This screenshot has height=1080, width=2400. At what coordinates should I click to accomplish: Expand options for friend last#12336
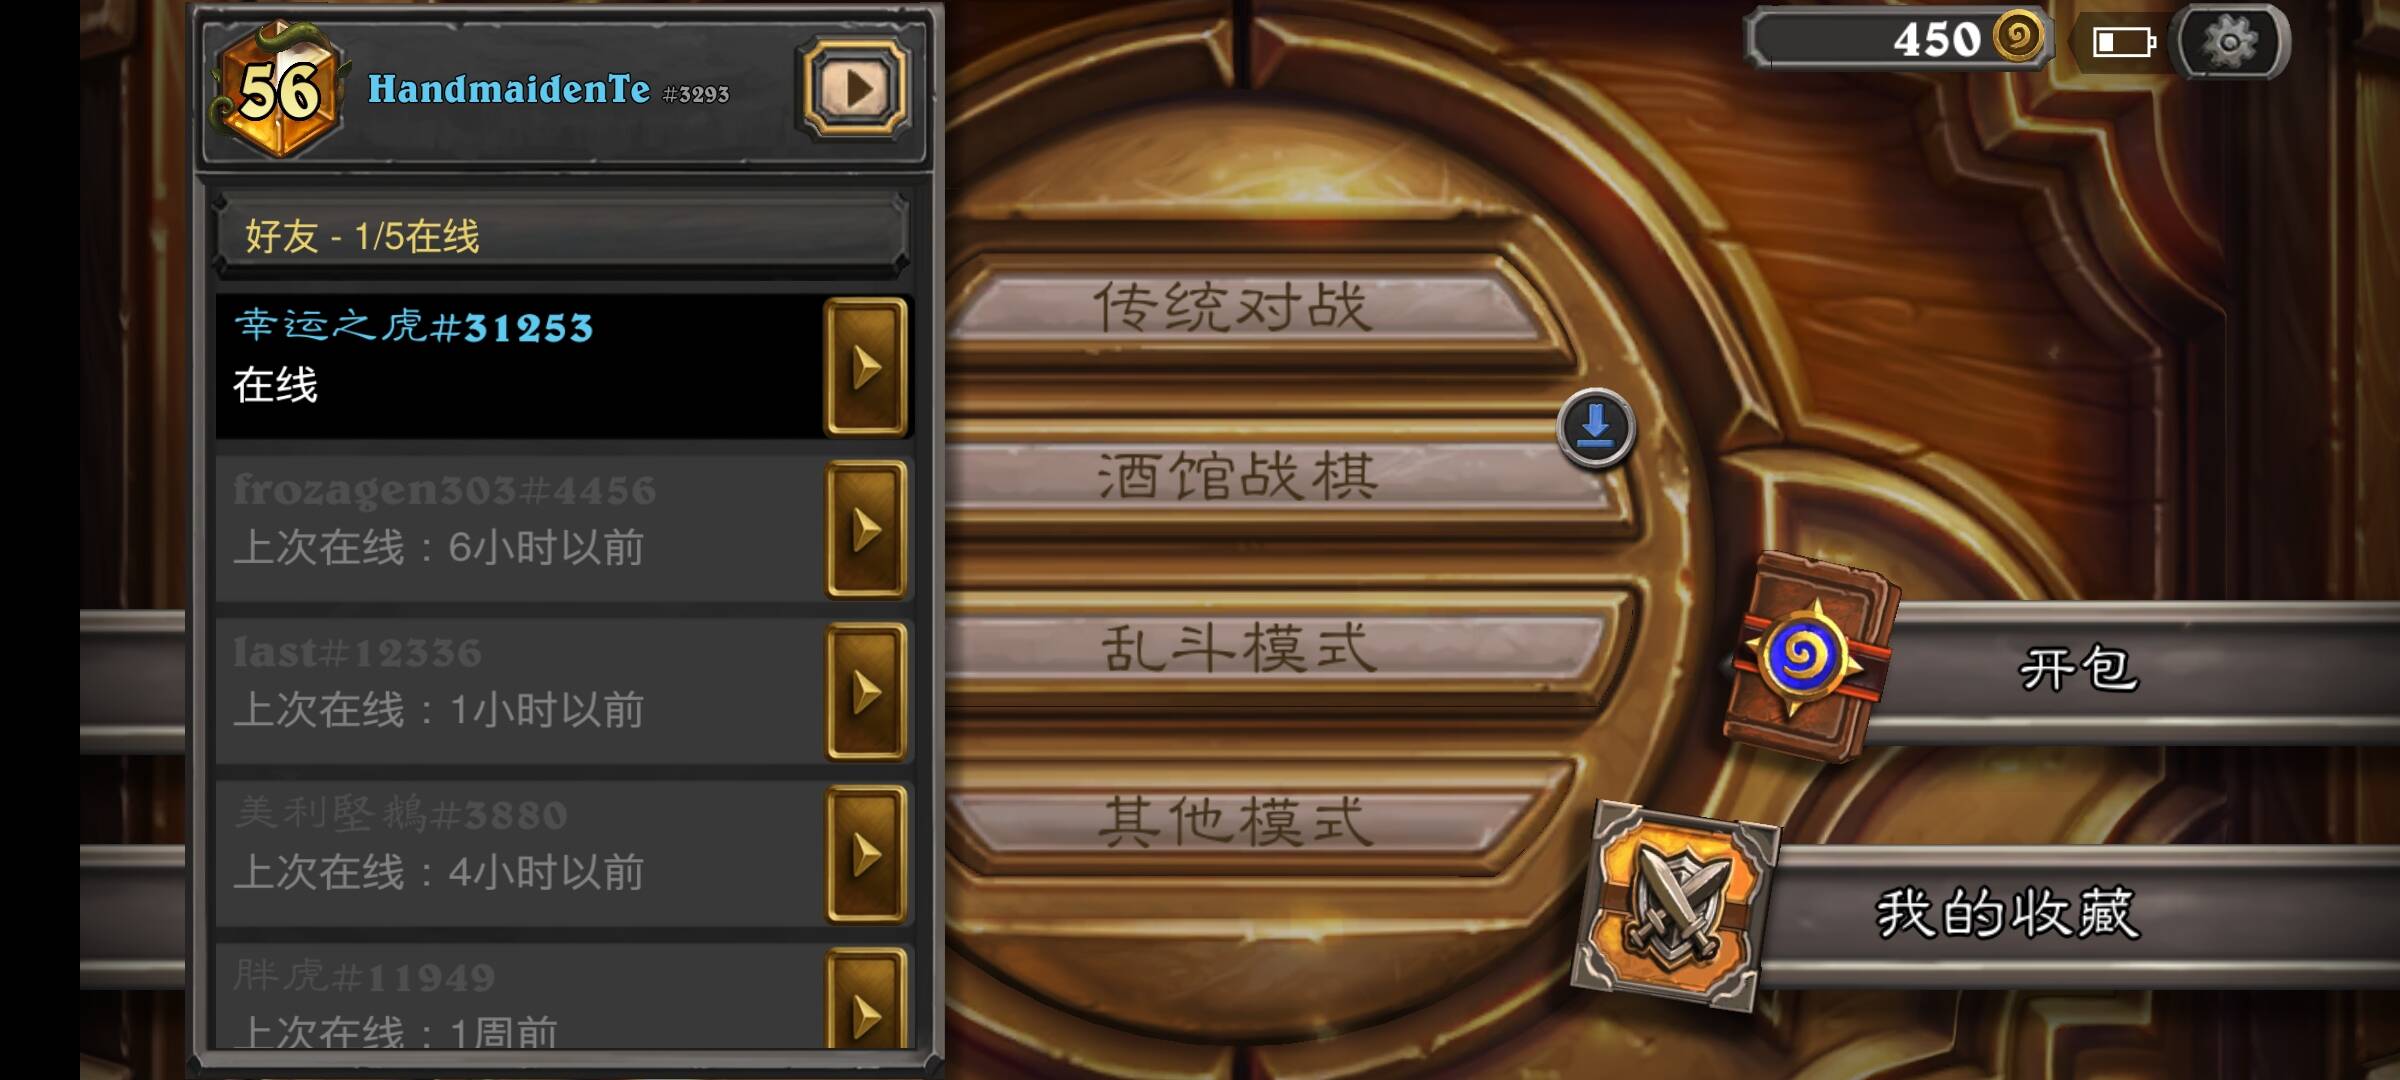pyautogui.click(x=866, y=692)
